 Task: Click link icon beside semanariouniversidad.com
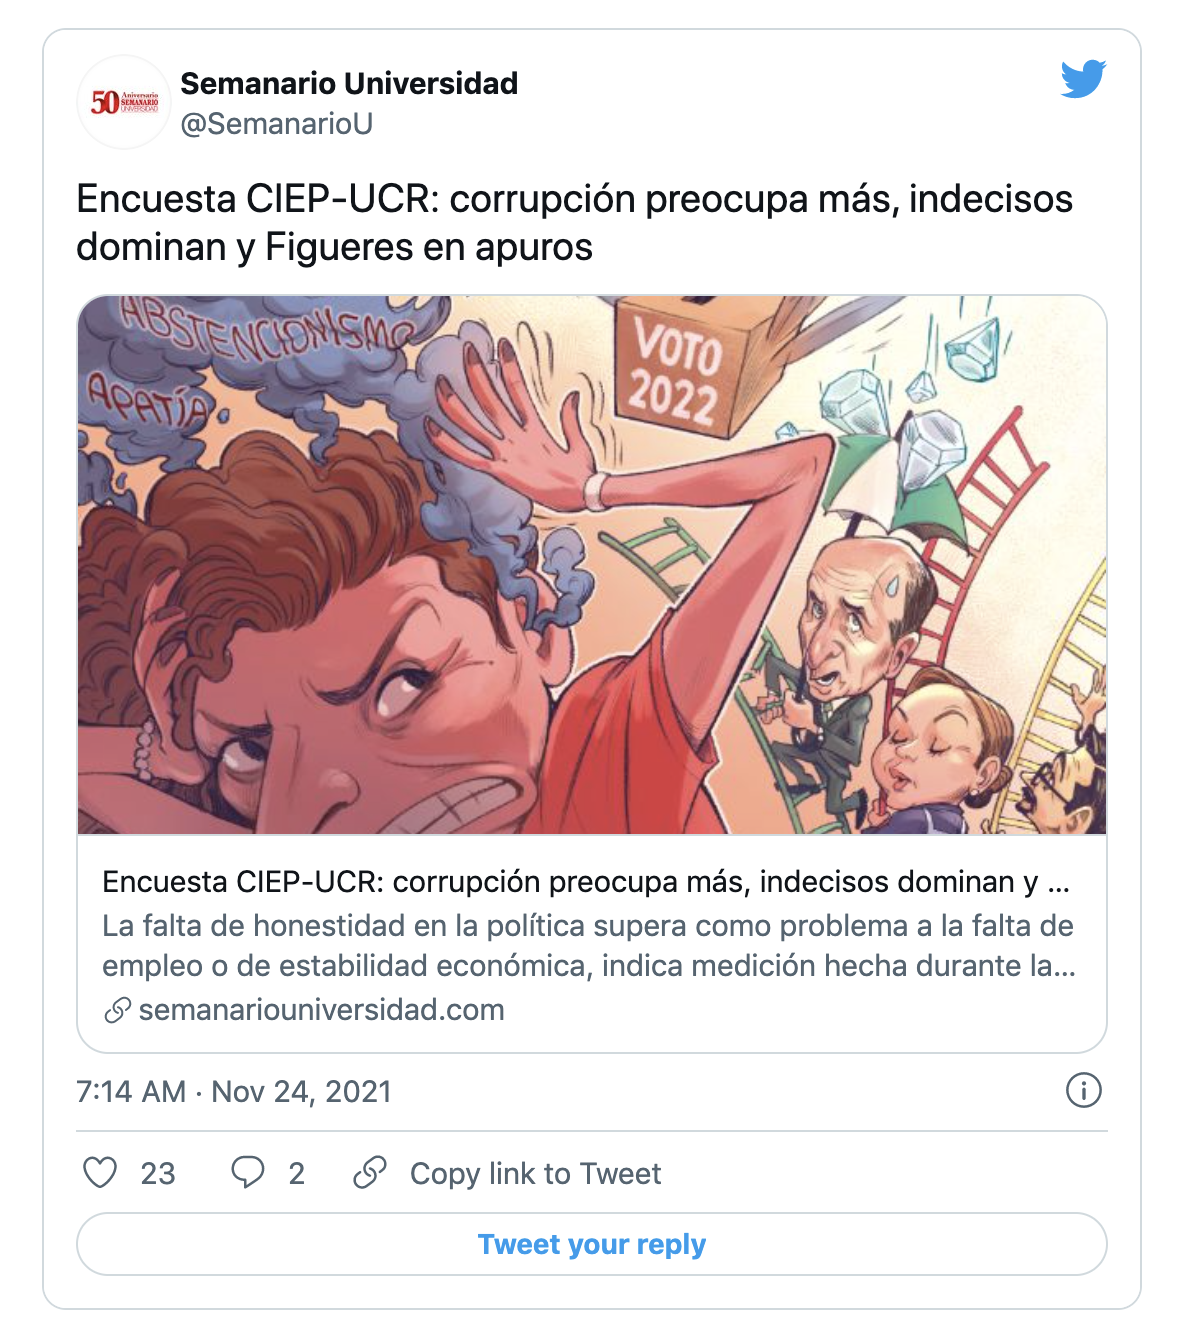117,1010
